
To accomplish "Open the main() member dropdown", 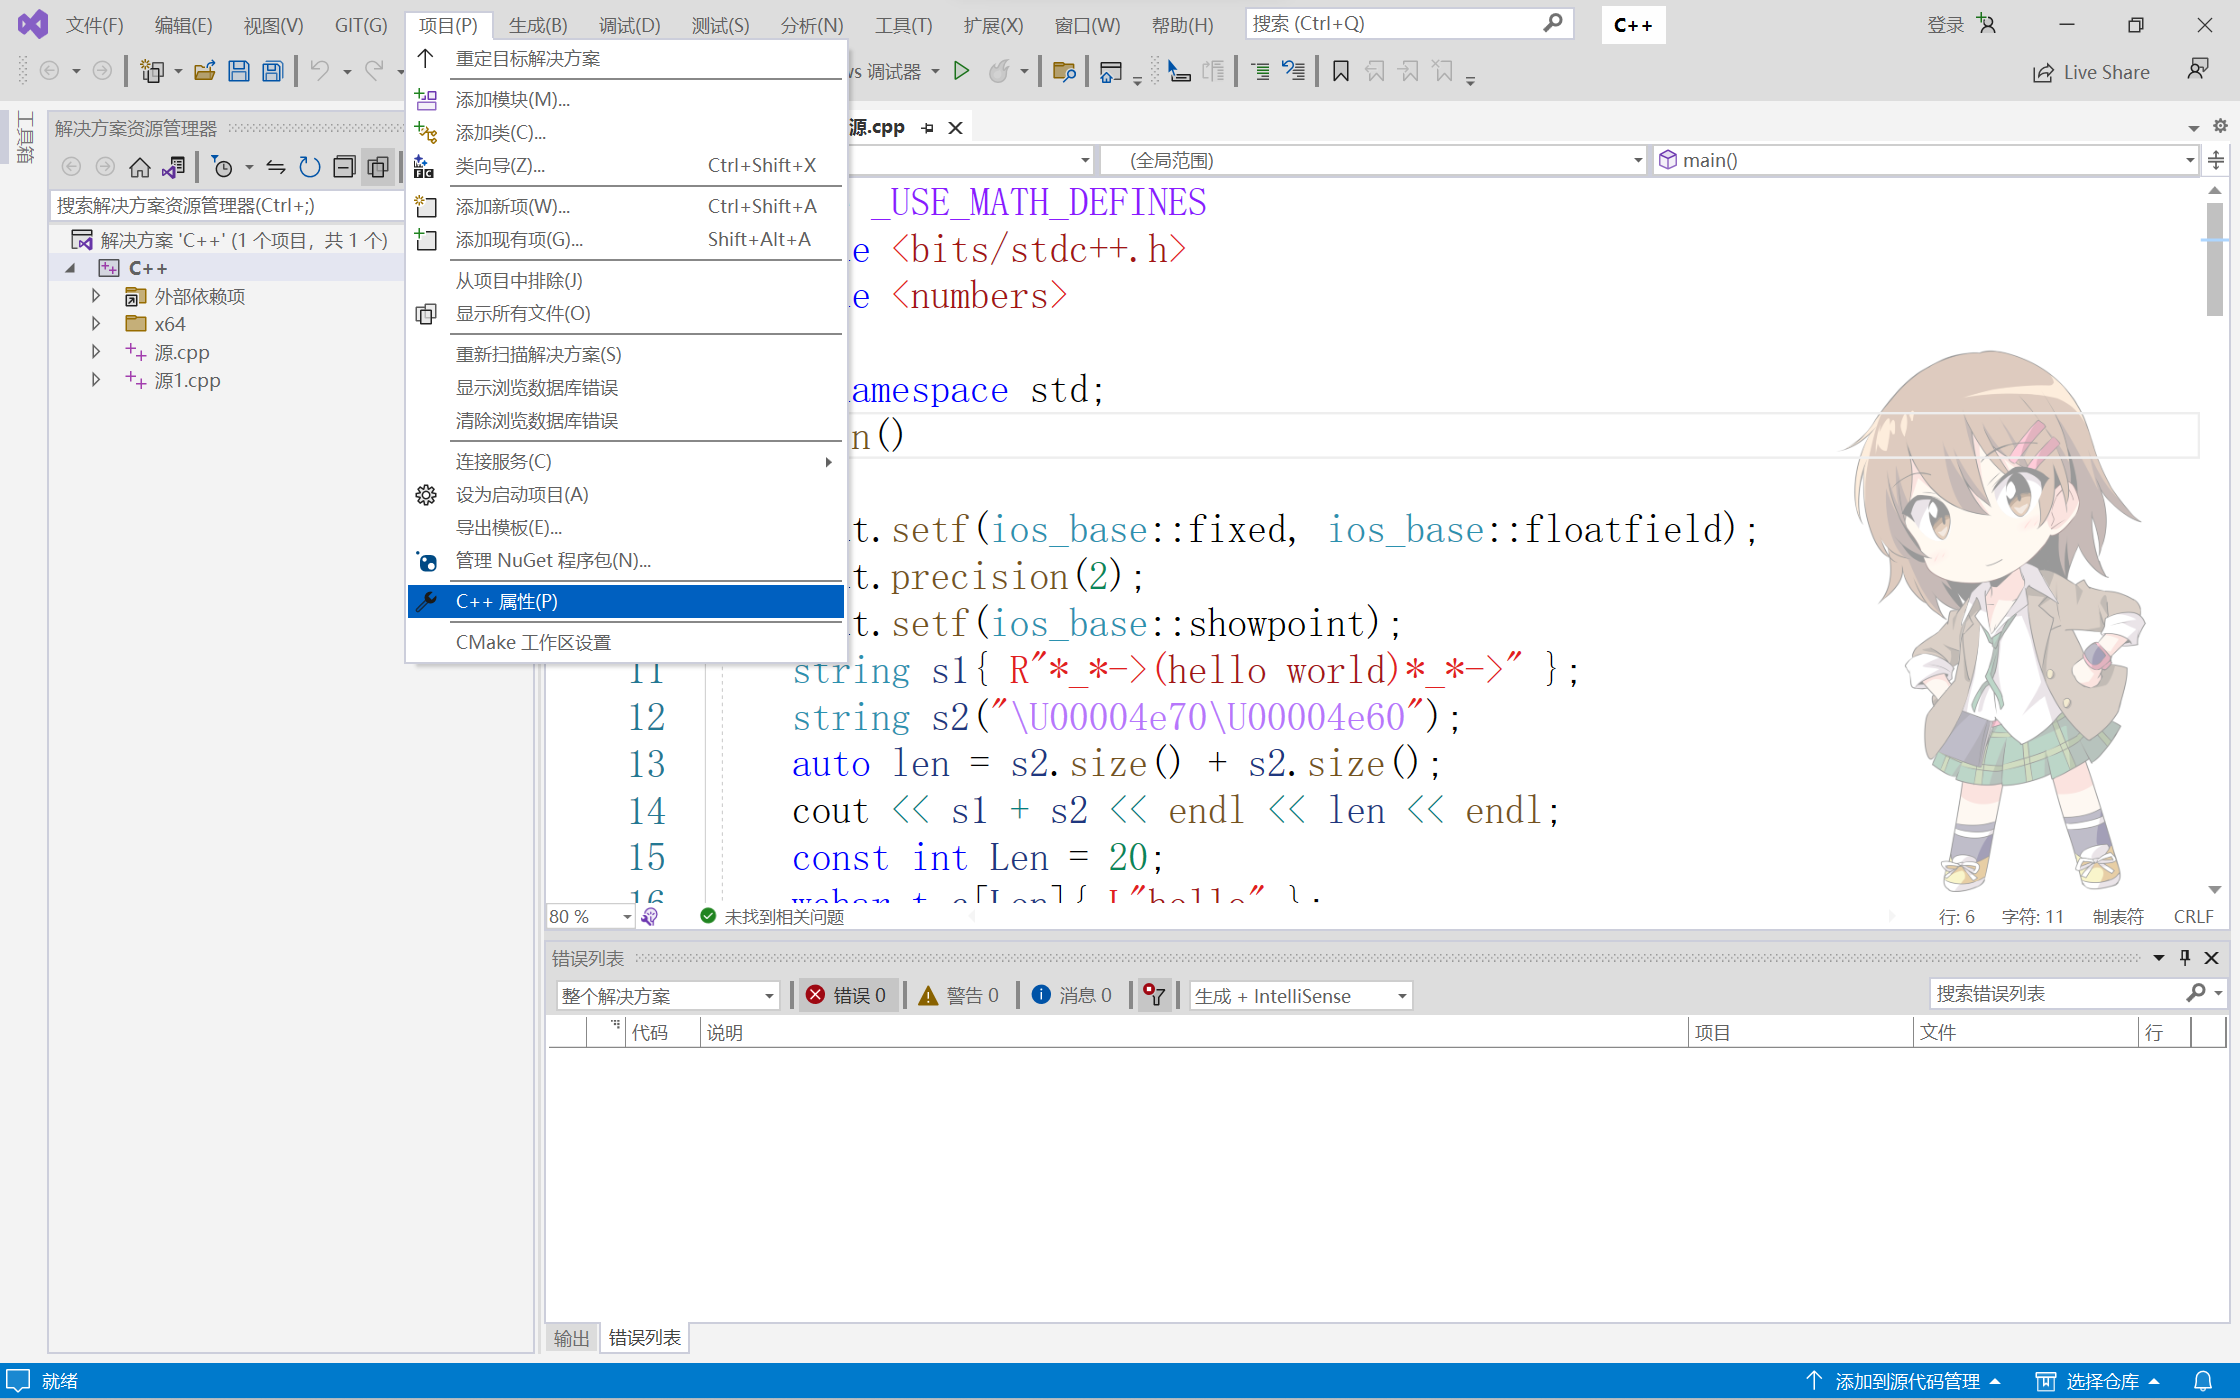I will (1925, 160).
